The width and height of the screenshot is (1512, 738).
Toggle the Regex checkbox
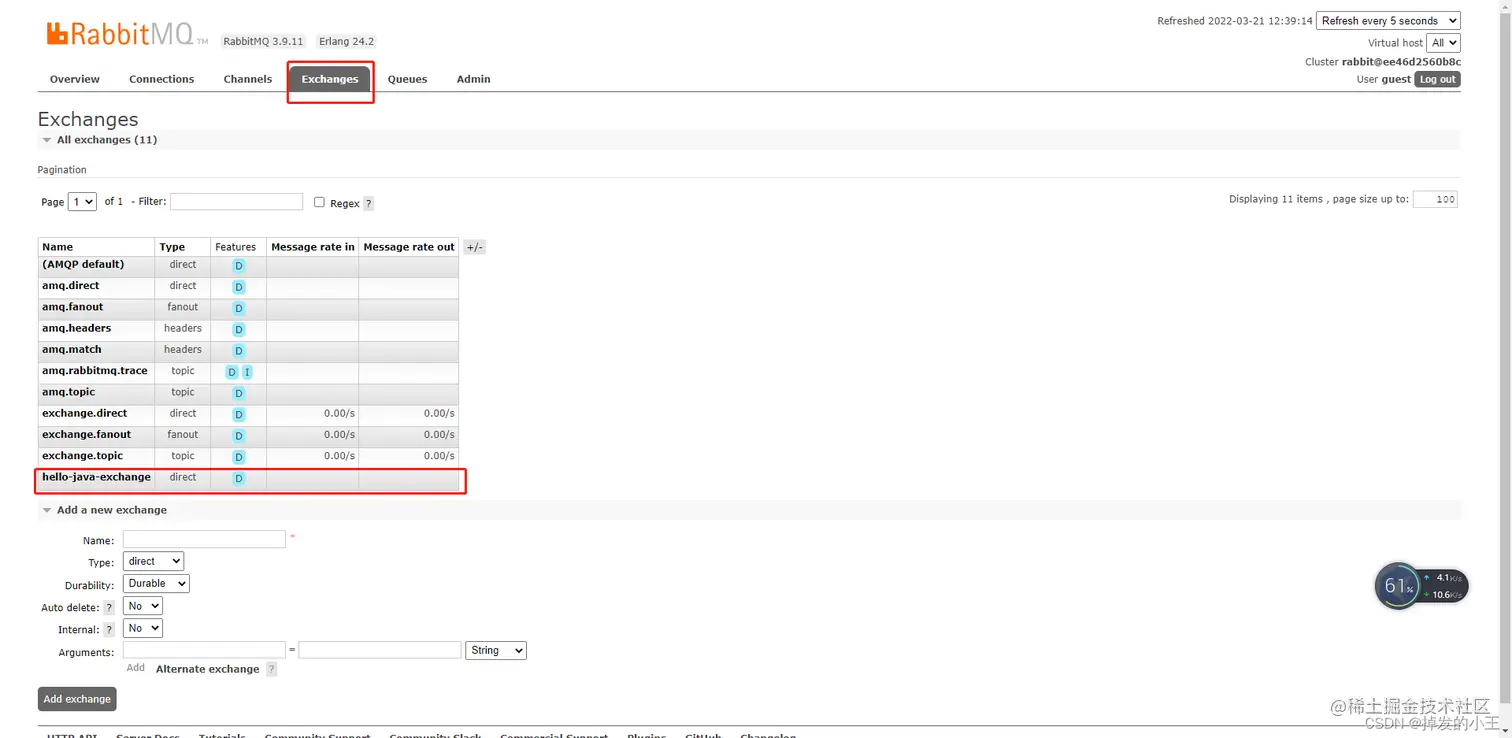[x=319, y=202]
